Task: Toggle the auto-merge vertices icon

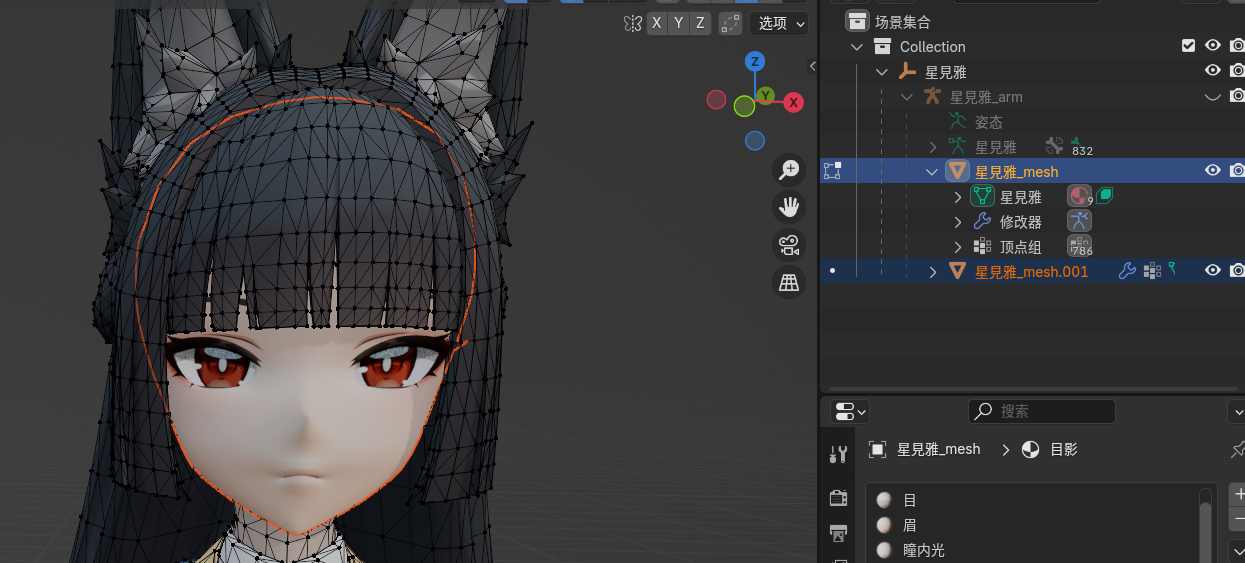Action: pyautogui.click(x=731, y=23)
